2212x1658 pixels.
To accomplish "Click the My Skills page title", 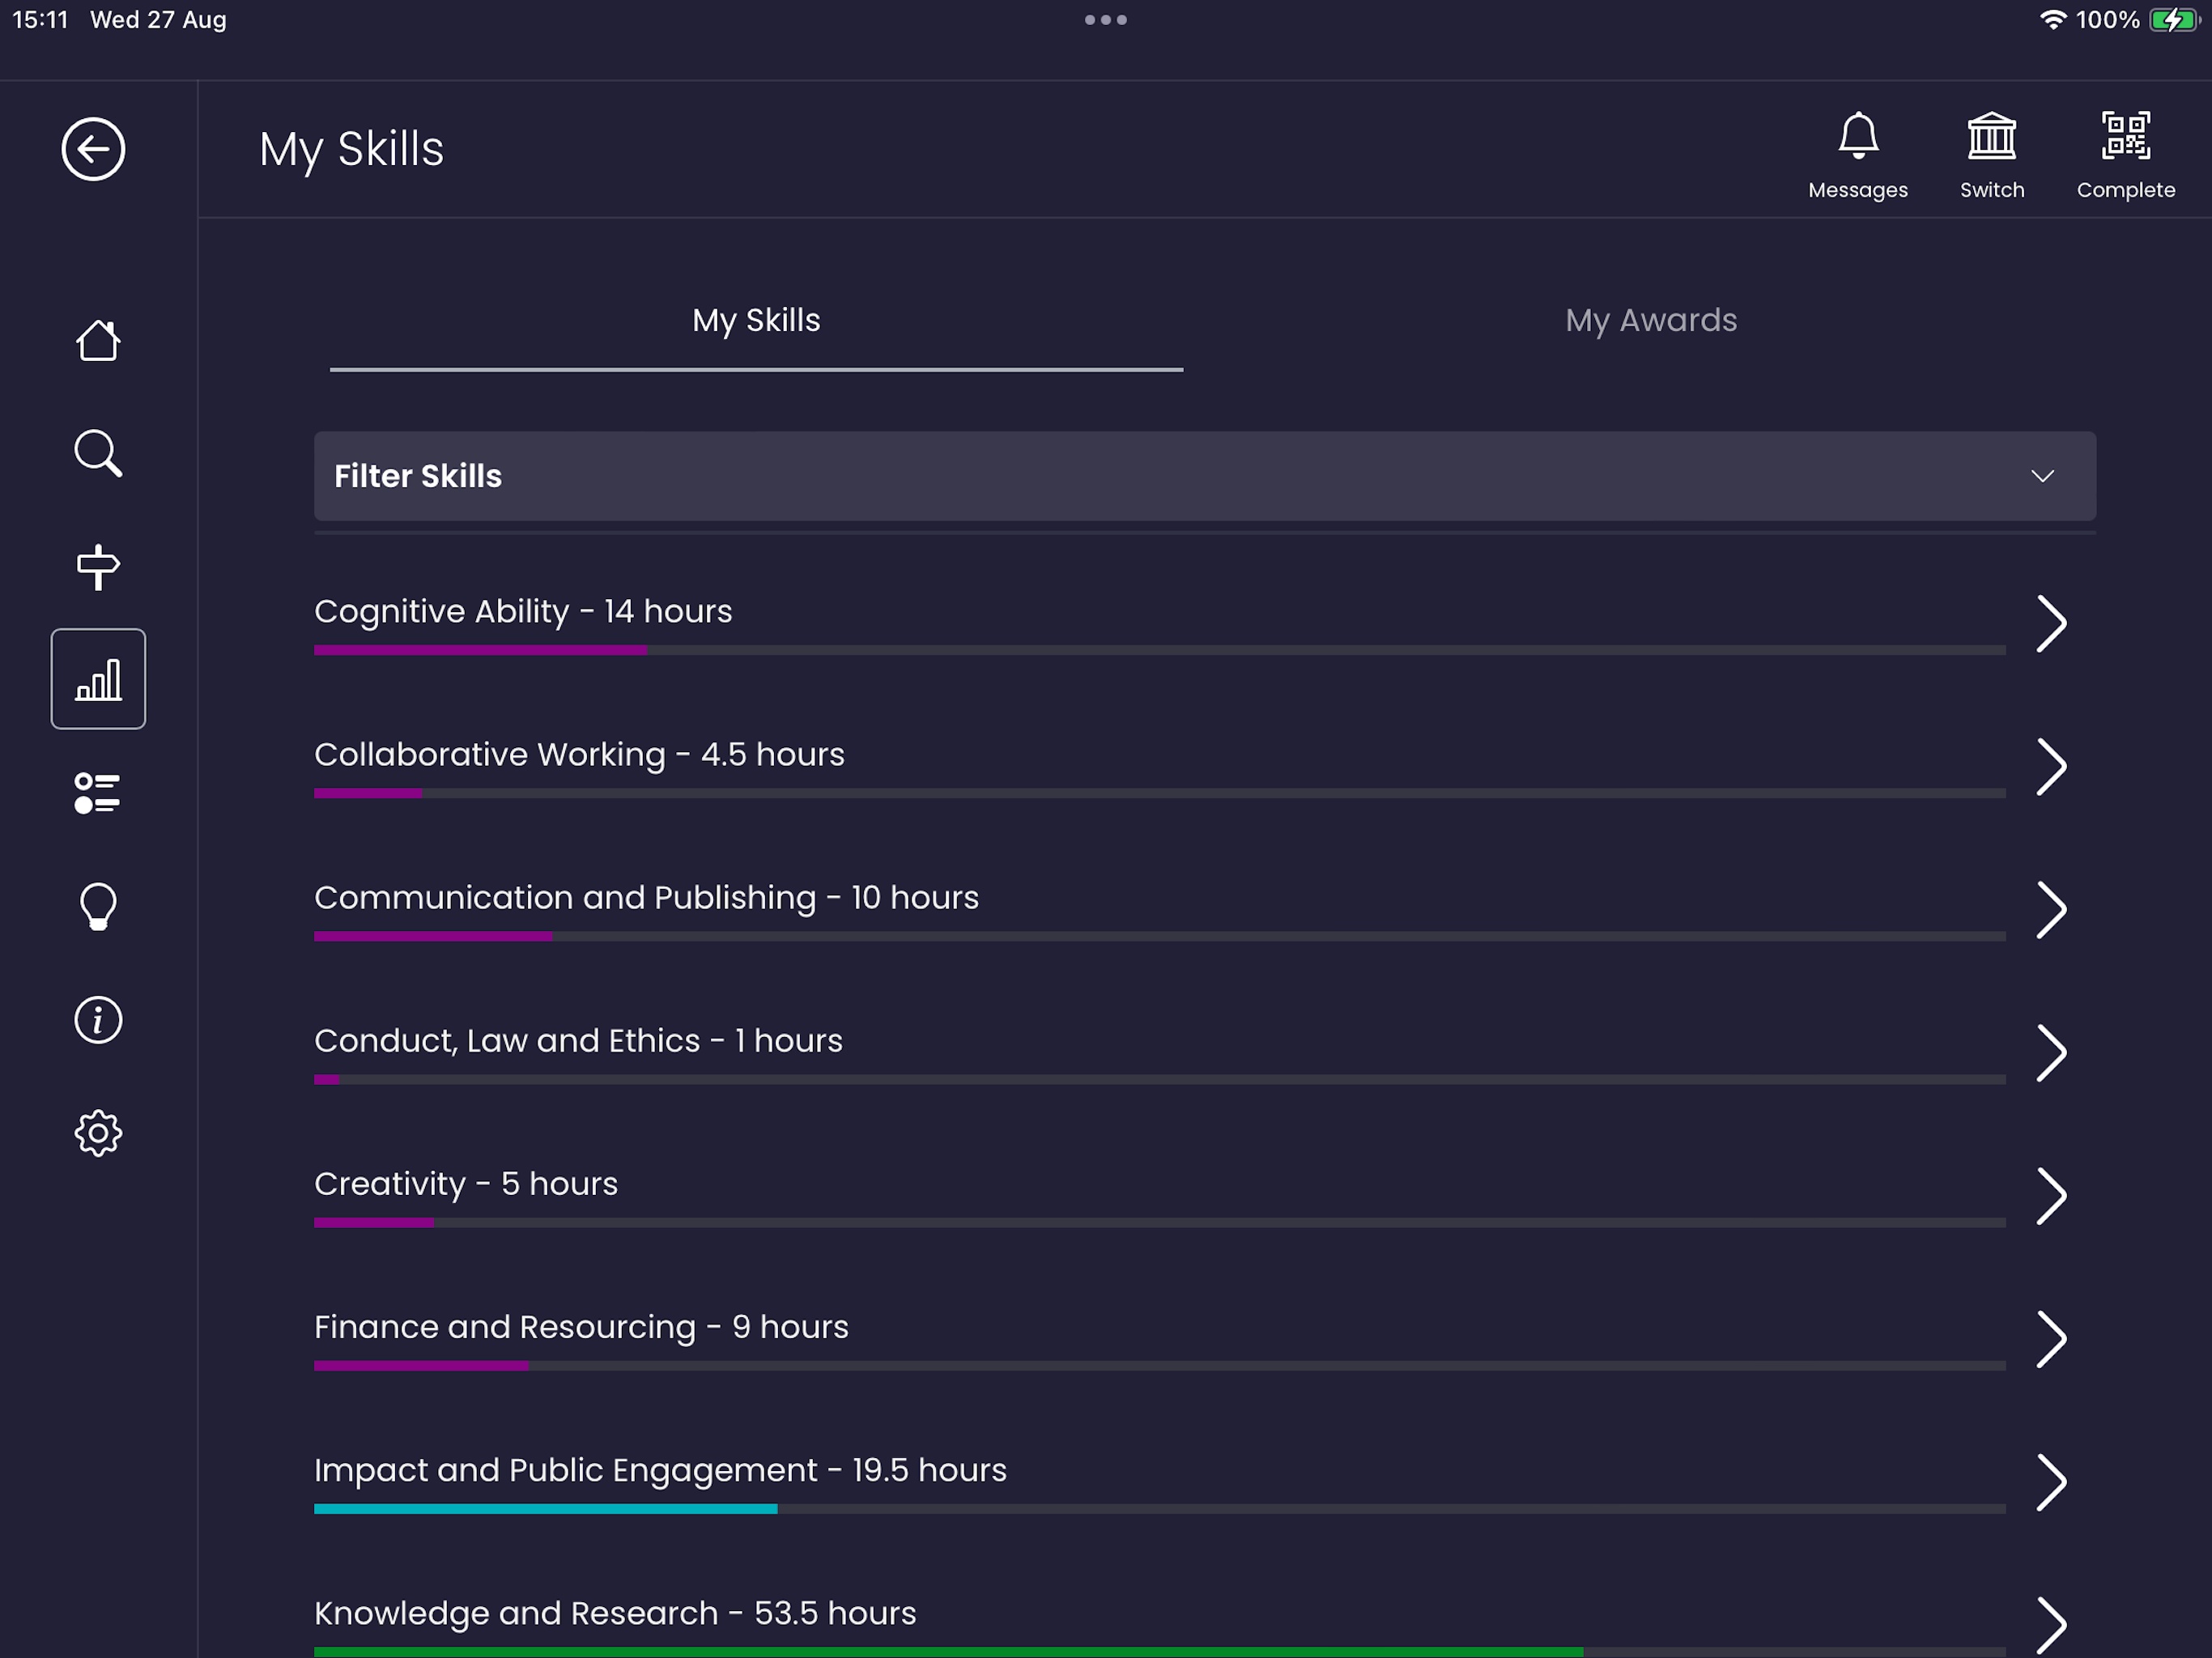I will point(351,150).
